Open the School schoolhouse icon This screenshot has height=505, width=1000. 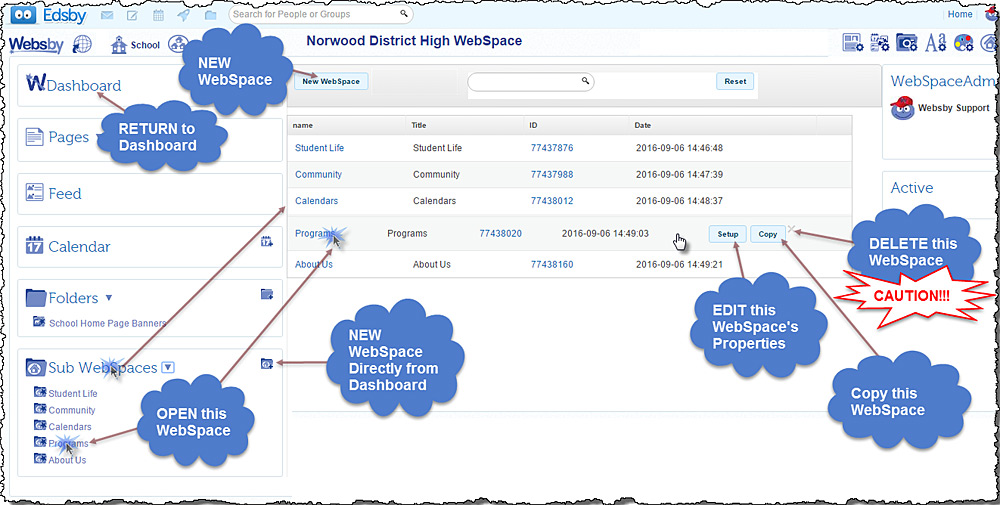pyautogui.click(x=119, y=45)
